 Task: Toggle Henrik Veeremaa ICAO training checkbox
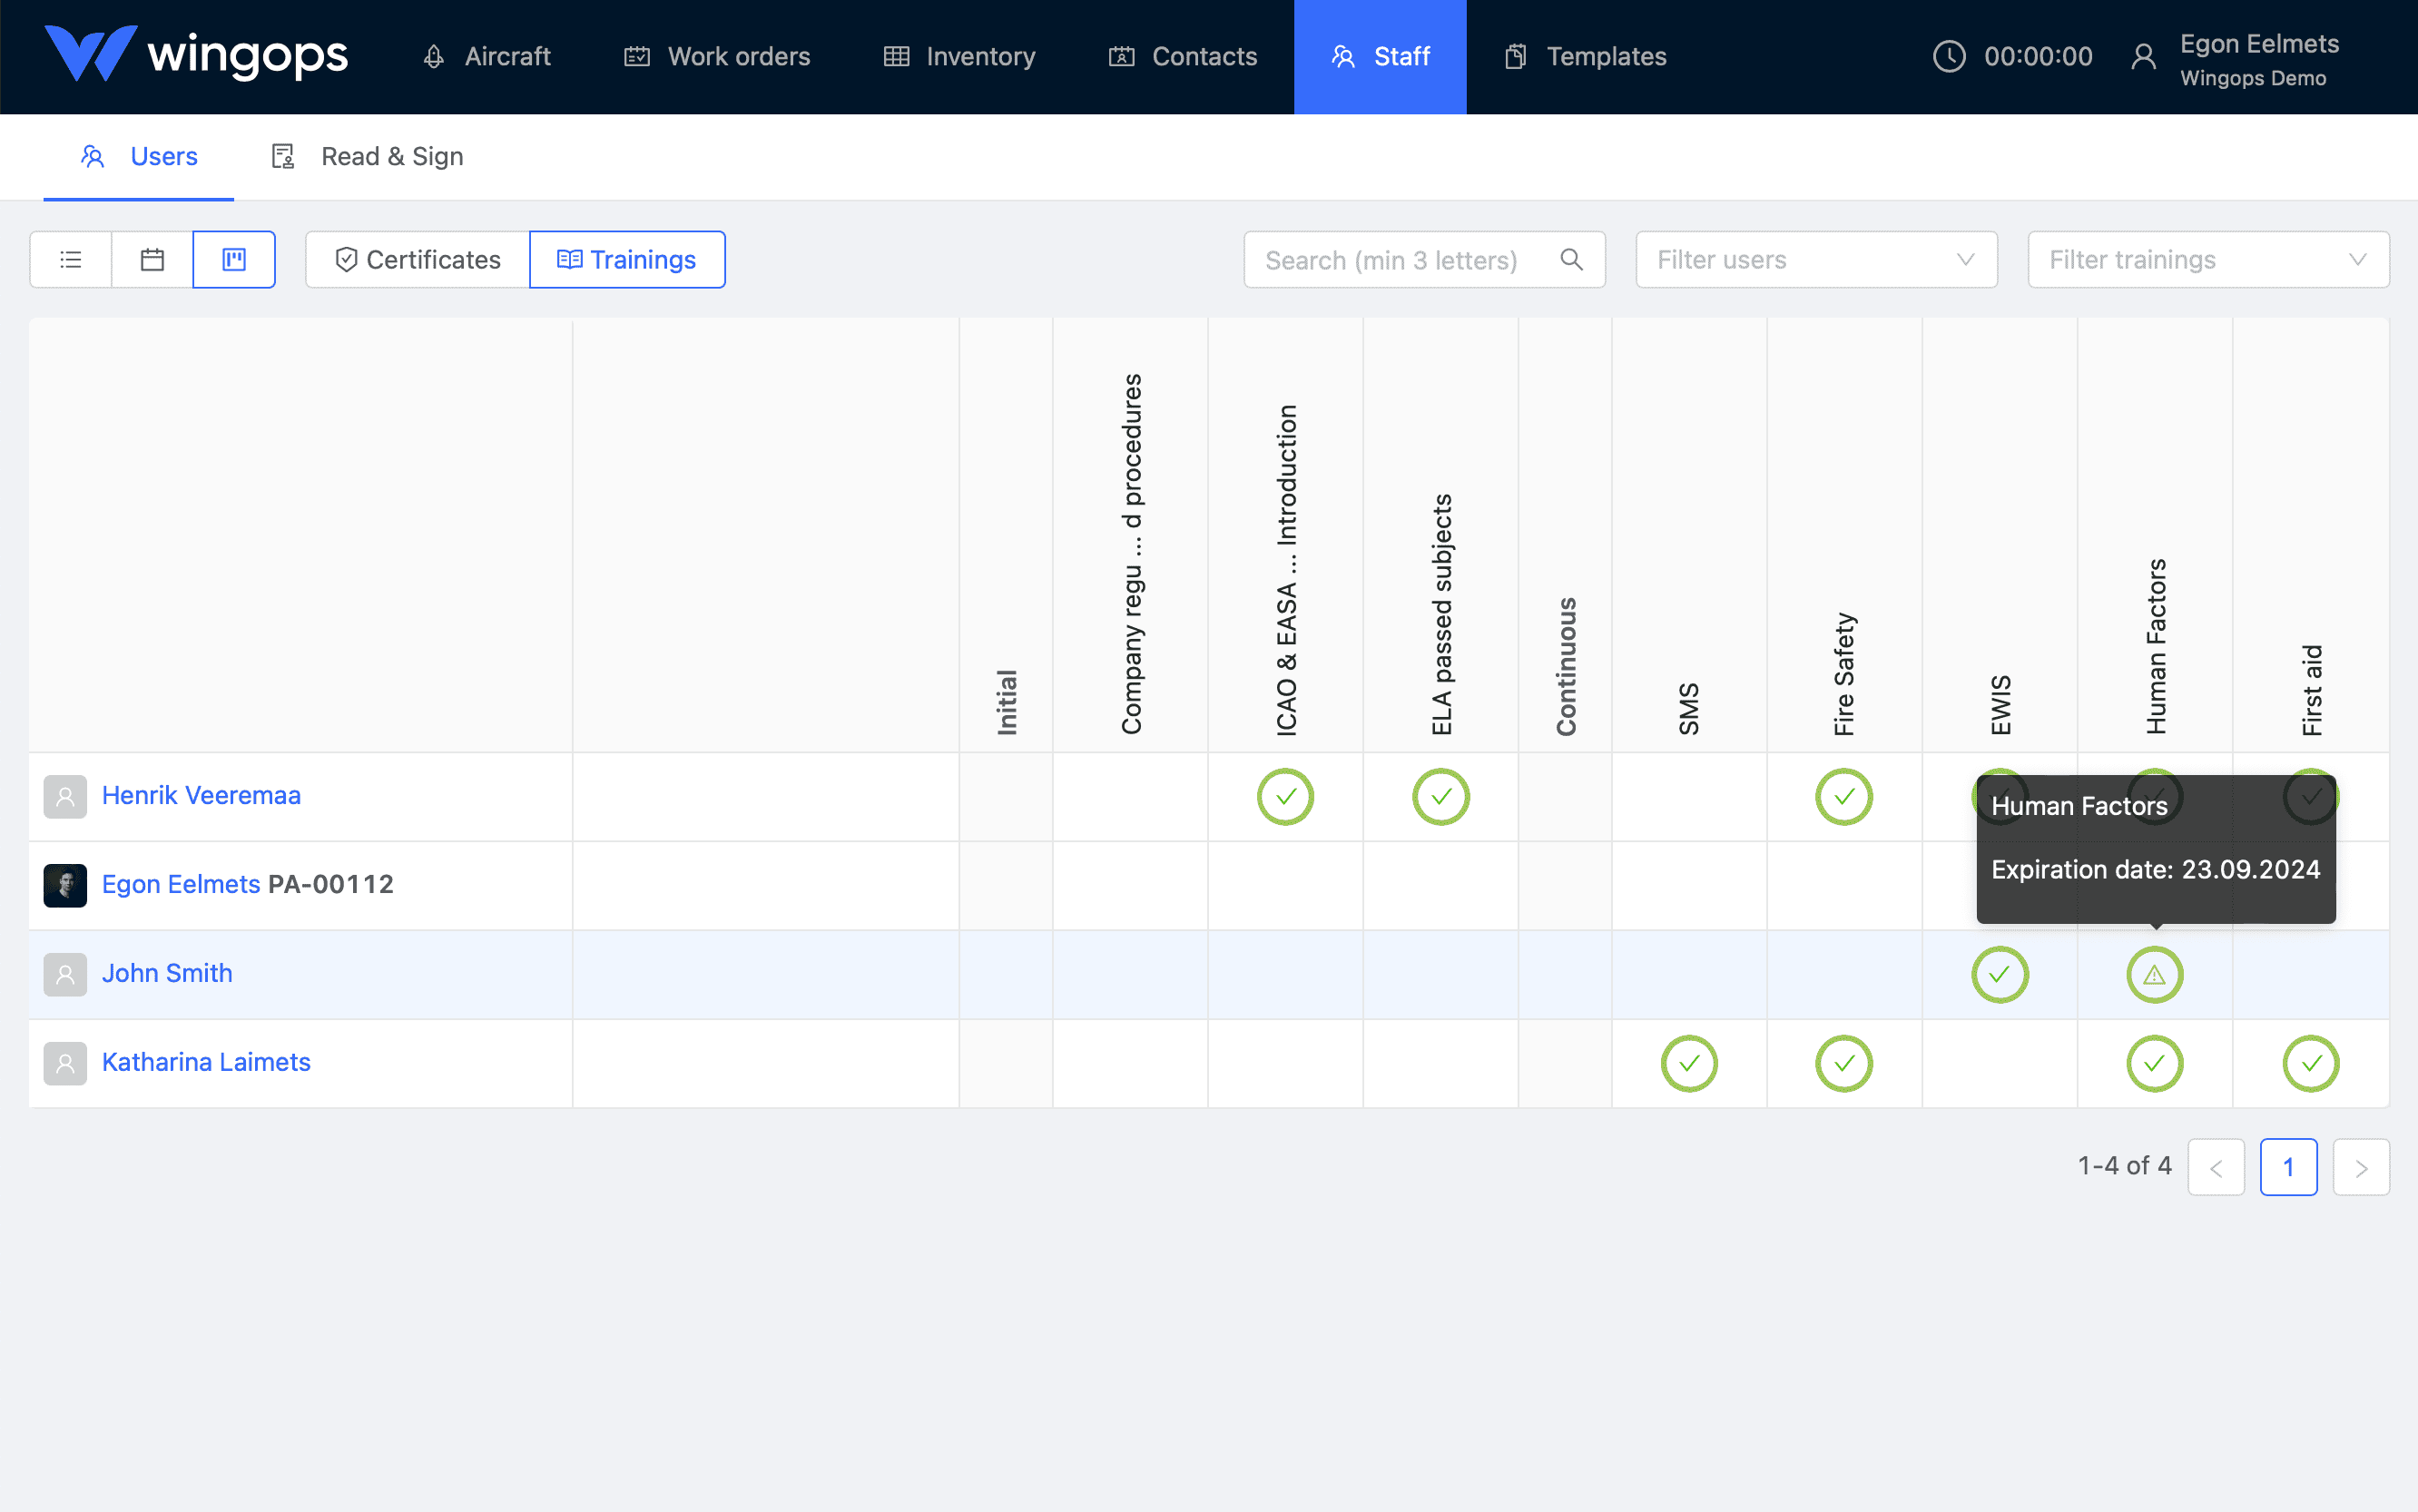[x=1285, y=796]
